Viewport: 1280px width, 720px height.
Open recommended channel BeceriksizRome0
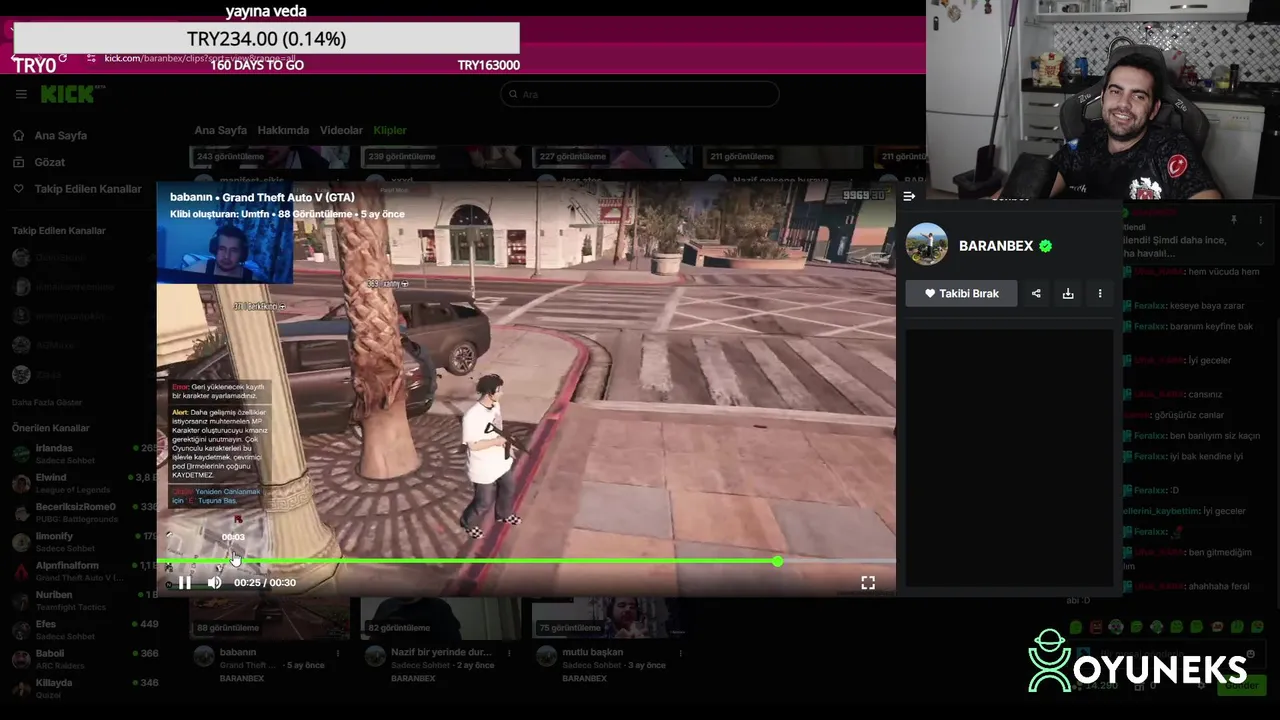tap(82, 512)
